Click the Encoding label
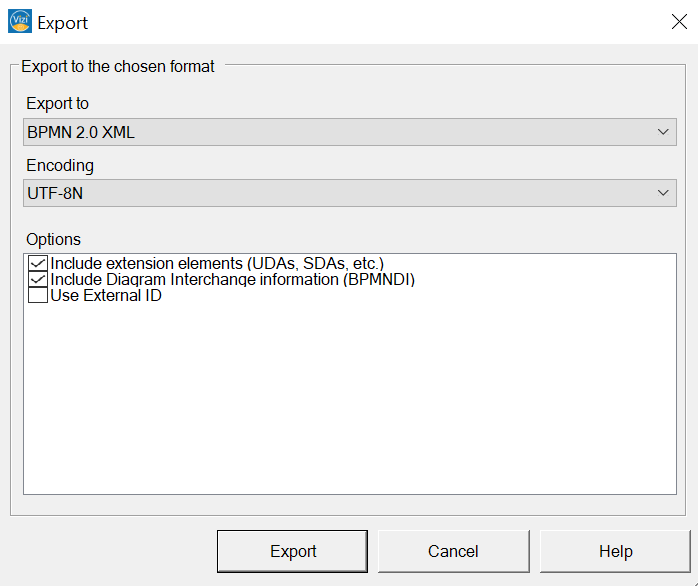Viewport: 698px width, 586px height. 60,165
